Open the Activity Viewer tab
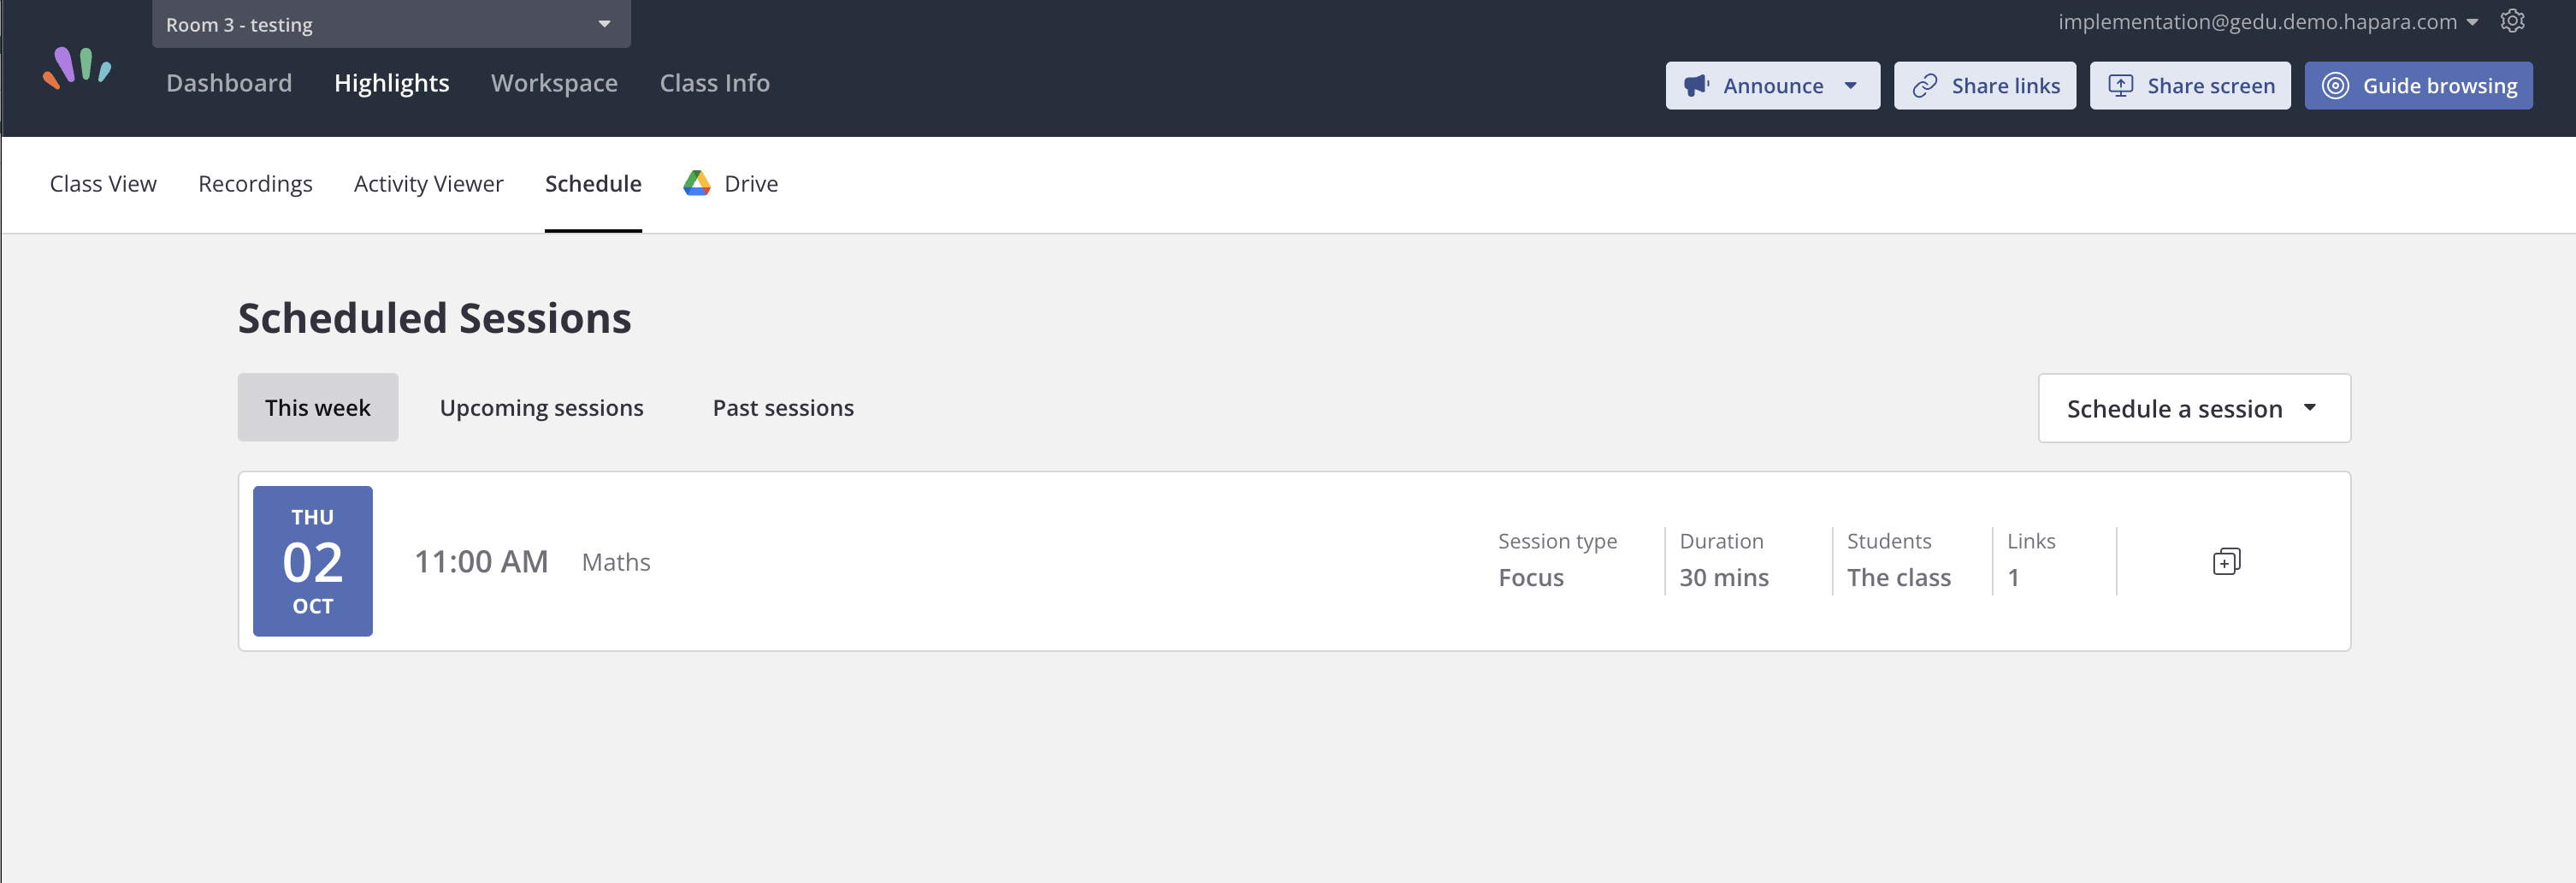The image size is (2576, 883). (x=428, y=184)
